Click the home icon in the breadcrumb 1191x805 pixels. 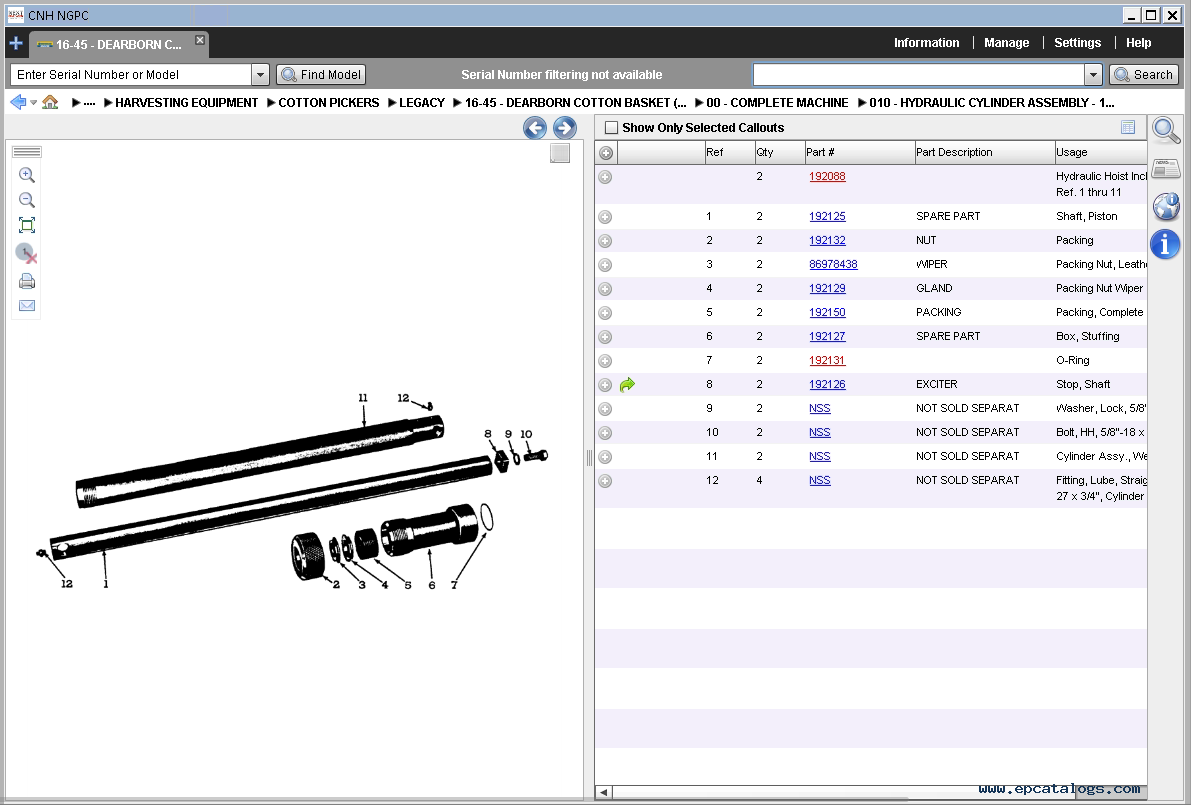click(50, 103)
